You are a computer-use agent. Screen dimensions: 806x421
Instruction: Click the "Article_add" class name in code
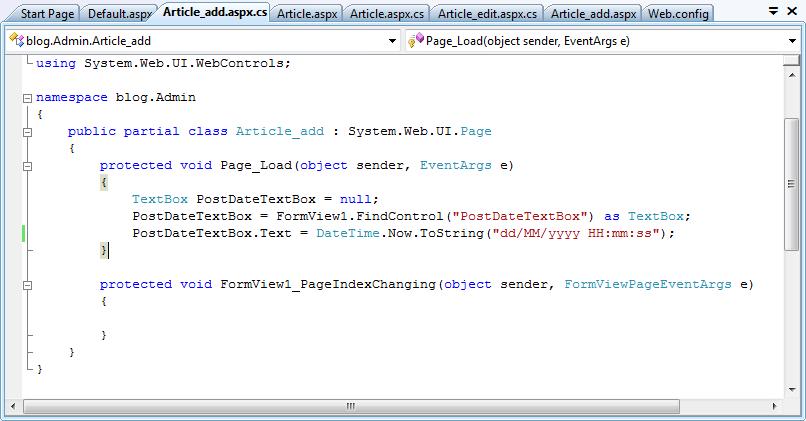[280, 132]
